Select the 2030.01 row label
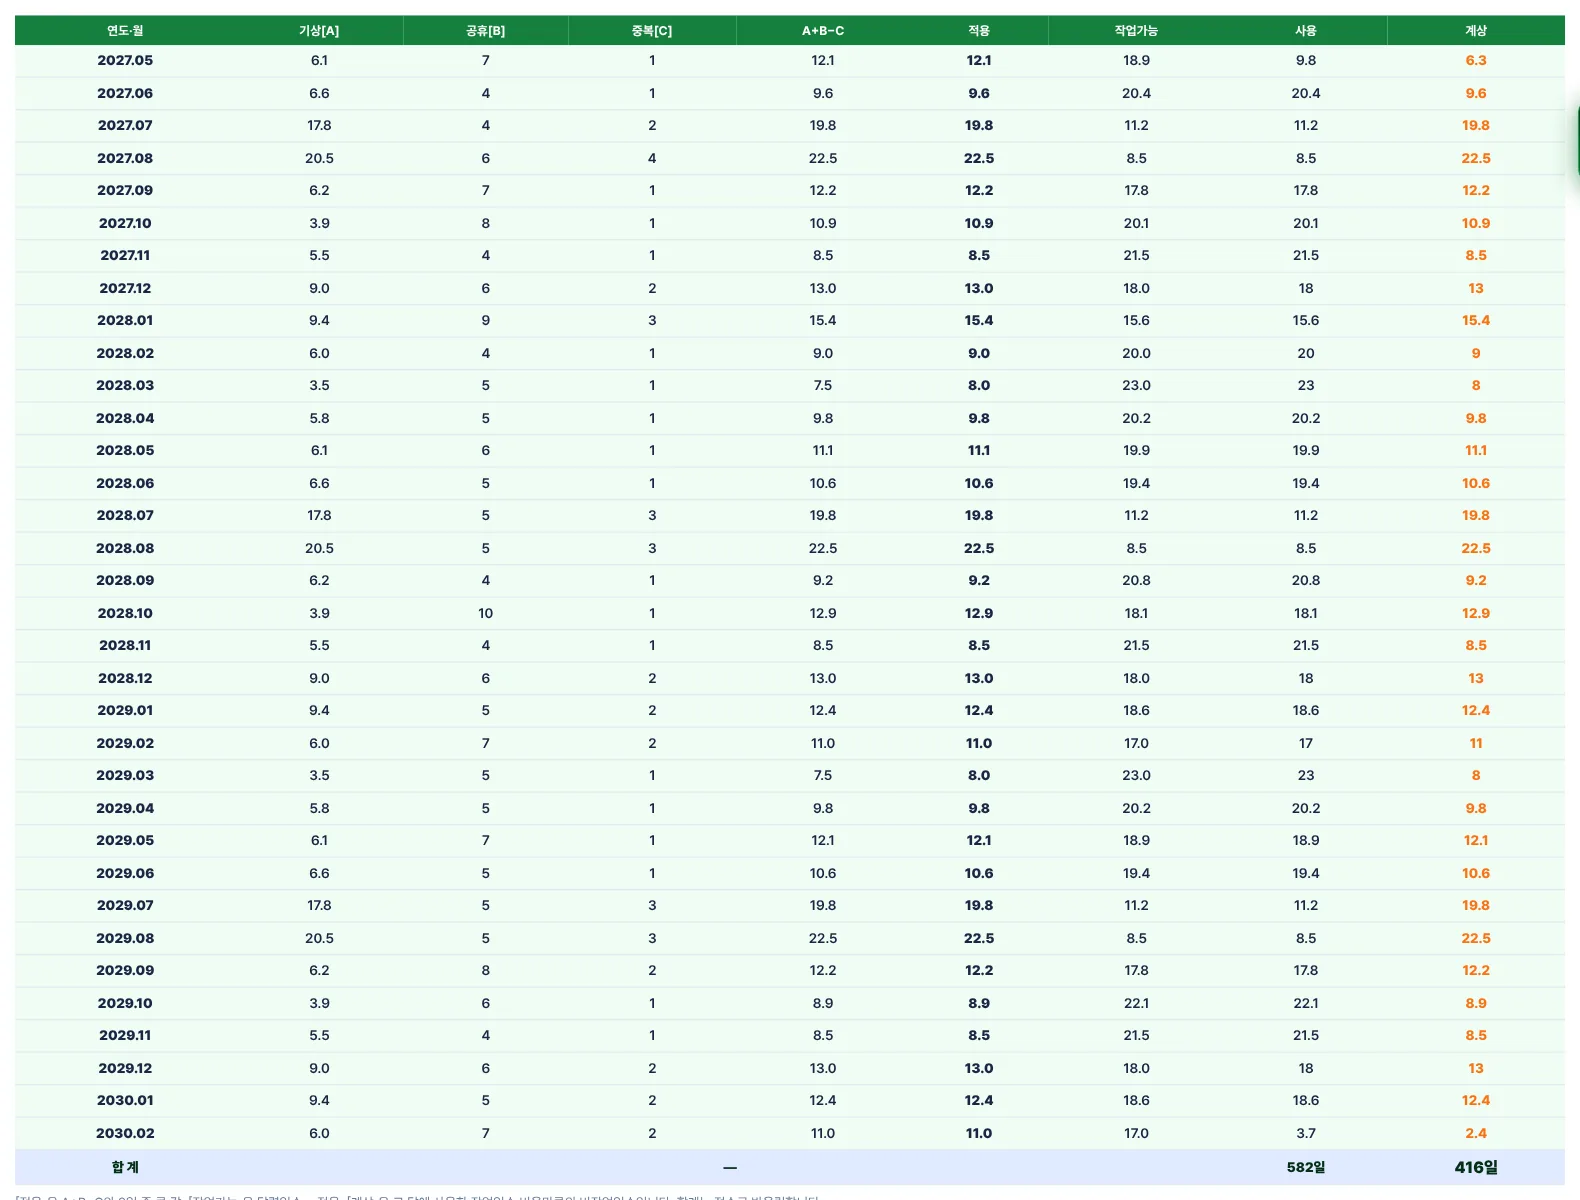Viewport: 1580px width, 1200px height. point(125,1100)
